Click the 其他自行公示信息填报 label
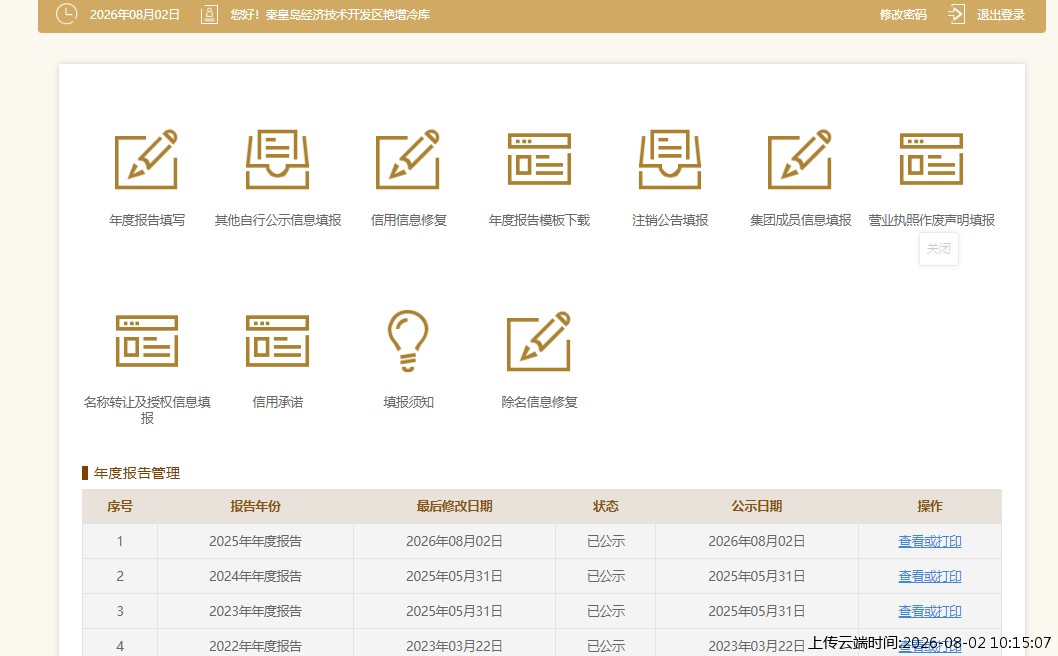 (x=277, y=220)
